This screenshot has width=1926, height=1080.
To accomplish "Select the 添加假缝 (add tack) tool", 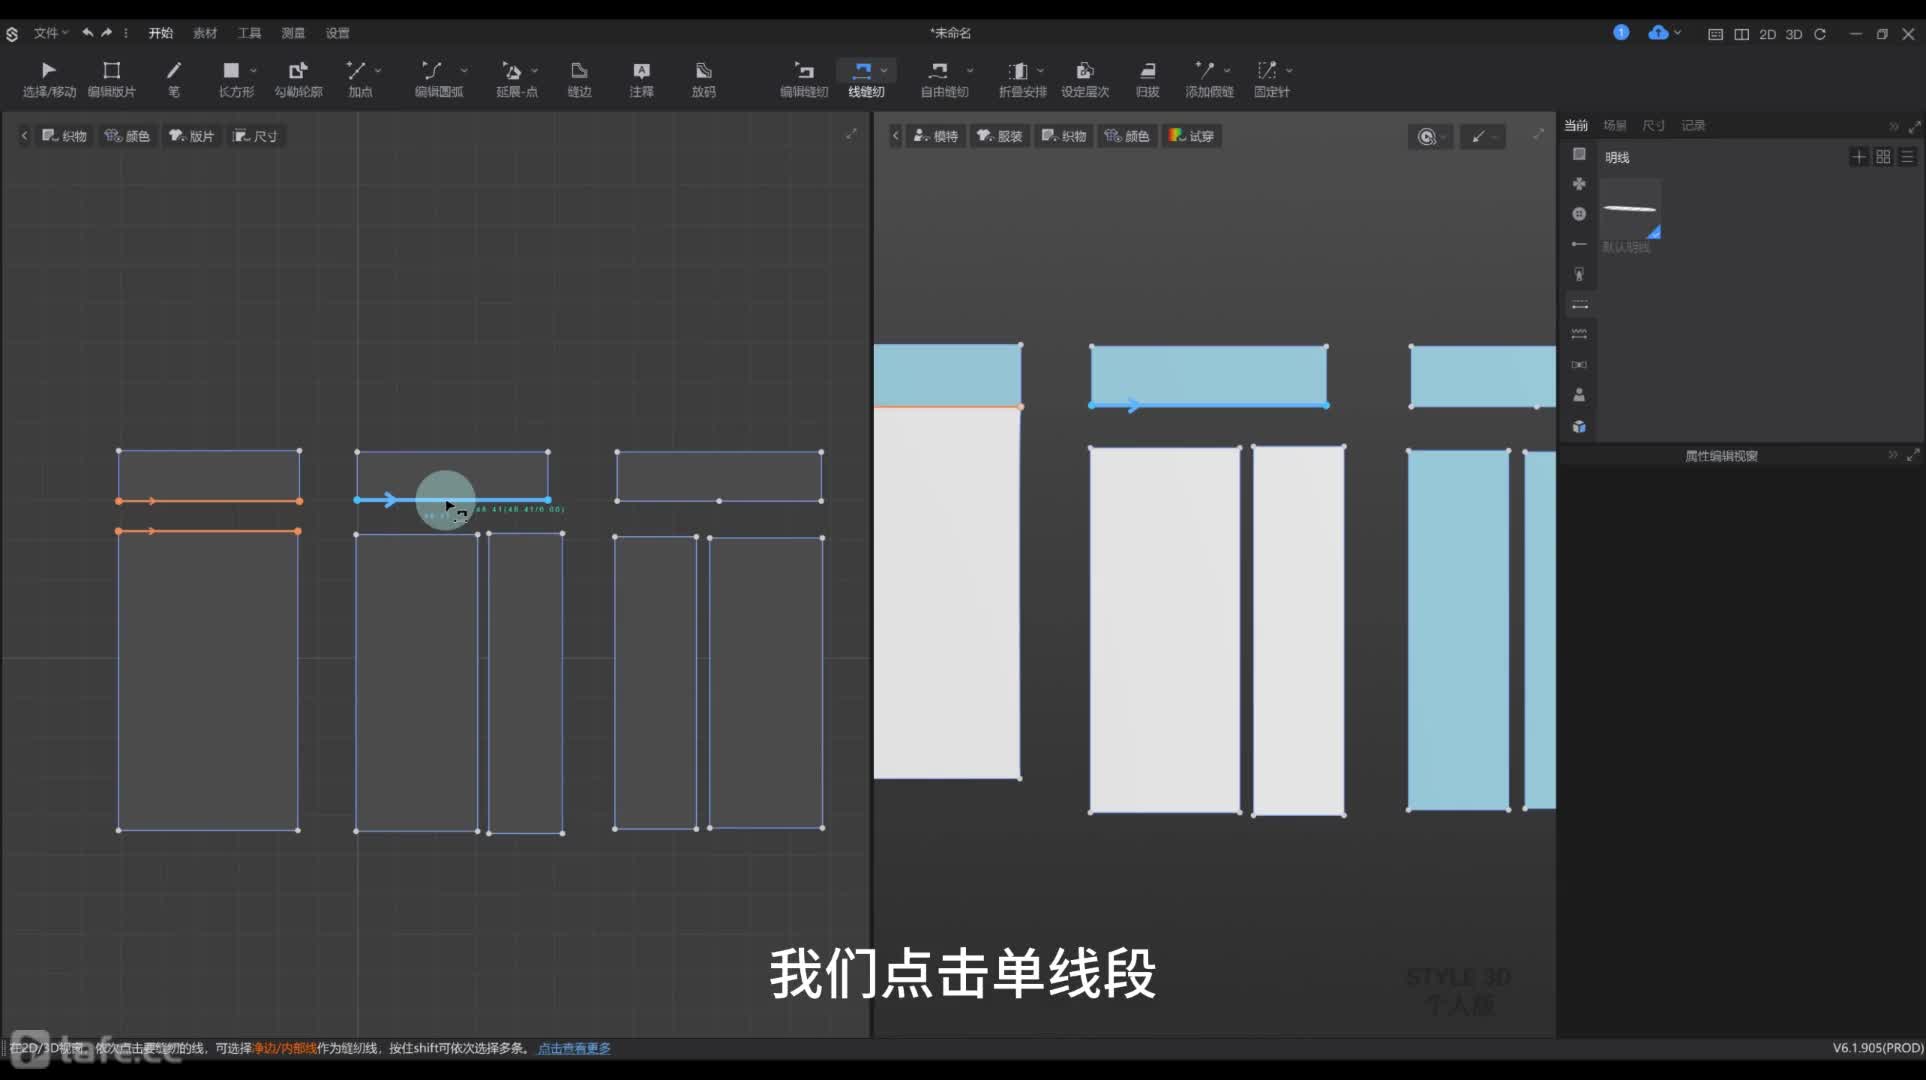I will [x=1208, y=79].
